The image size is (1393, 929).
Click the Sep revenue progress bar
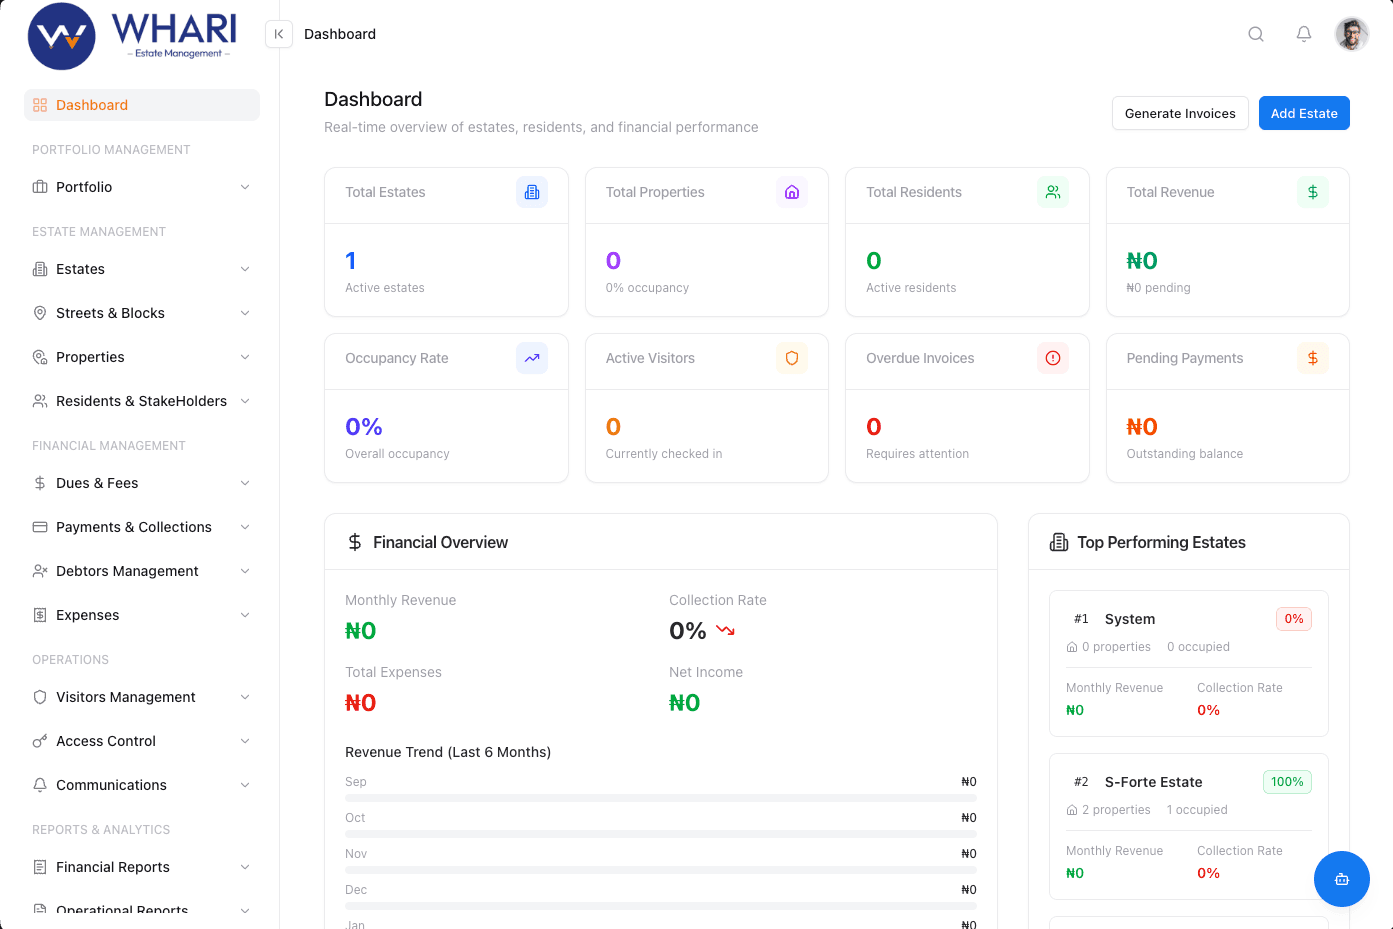tap(660, 797)
